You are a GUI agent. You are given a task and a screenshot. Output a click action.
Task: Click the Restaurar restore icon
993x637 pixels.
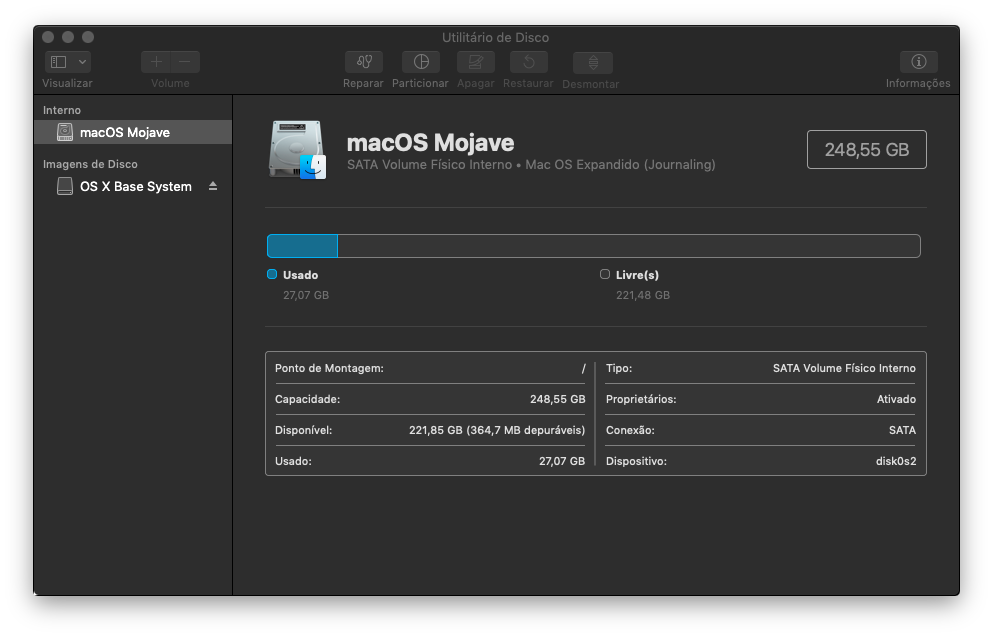pyautogui.click(x=529, y=62)
